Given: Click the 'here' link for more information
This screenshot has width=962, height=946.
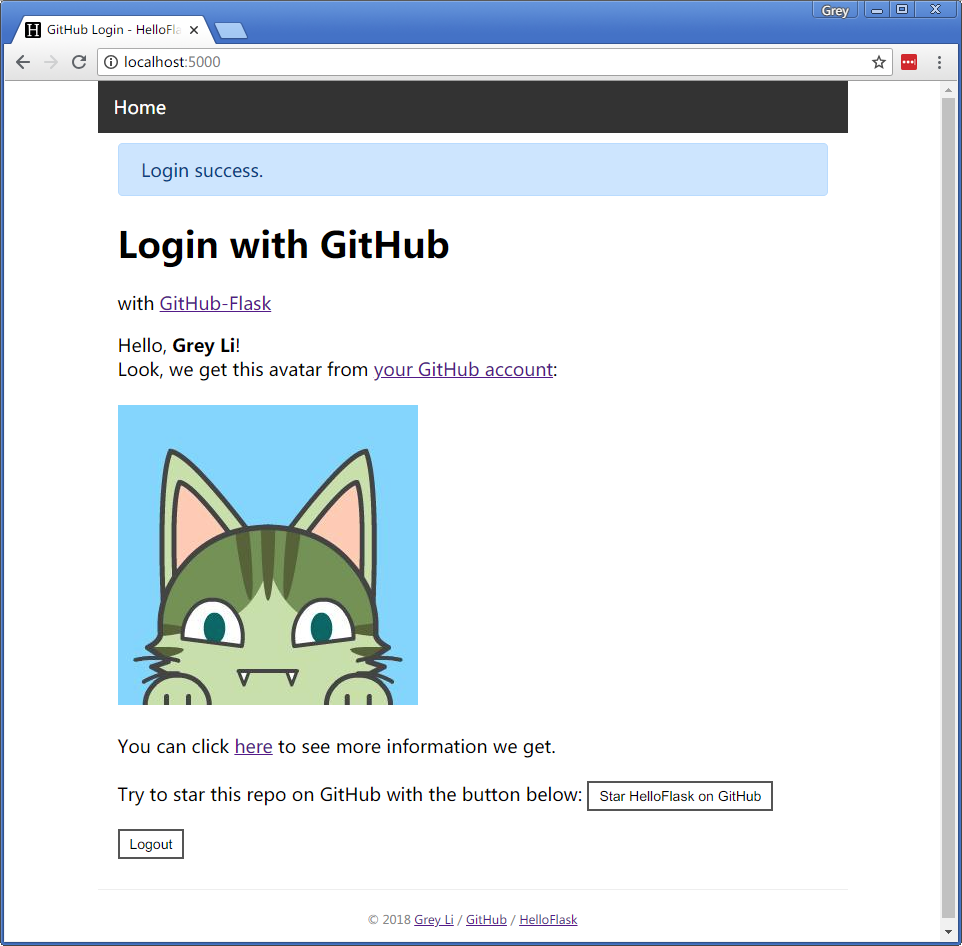Looking at the screenshot, I should pos(253,746).
